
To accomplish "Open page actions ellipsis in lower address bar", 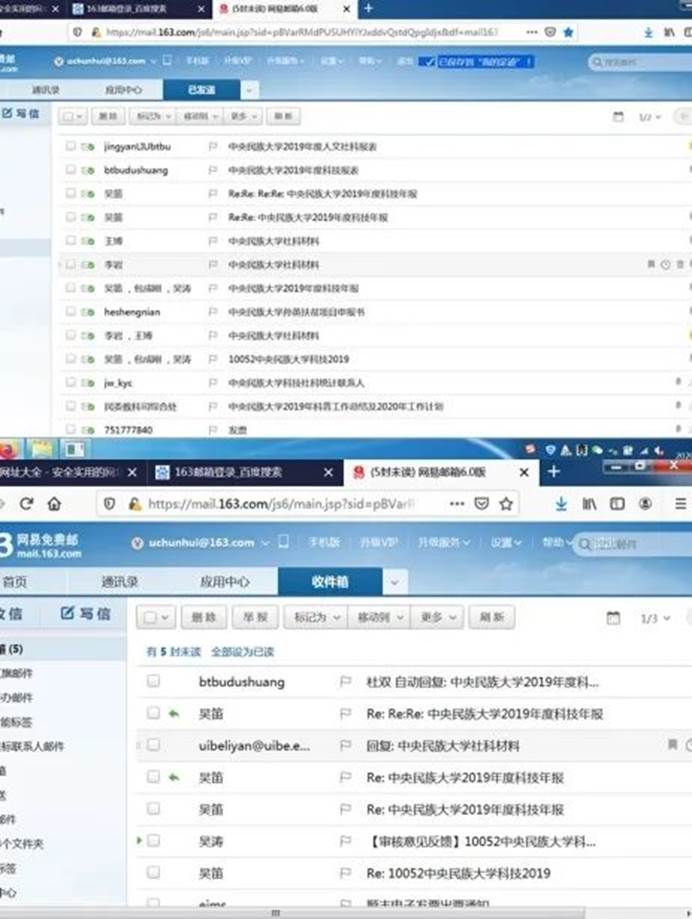I will [457, 503].
